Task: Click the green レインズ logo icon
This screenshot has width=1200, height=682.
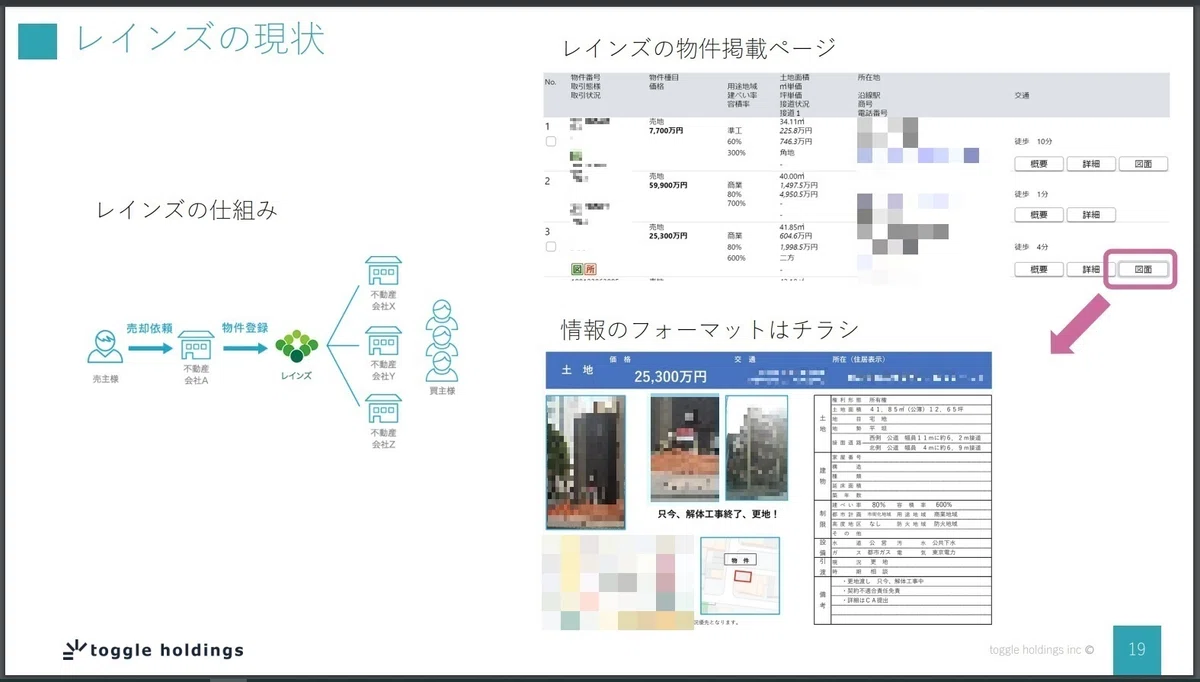Action: [x=296, y=347]
